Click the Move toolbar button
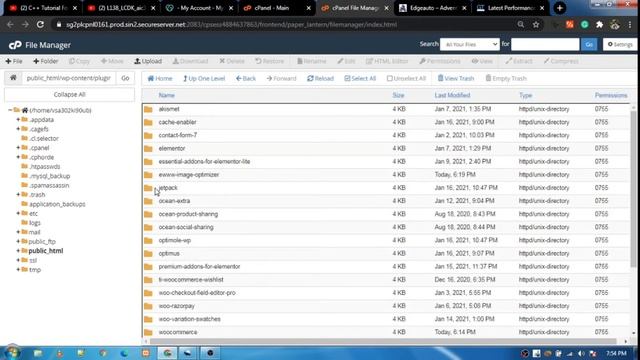The width and height of the screenshot is (640, 360). pyautogui.click(x=112, y=61)
